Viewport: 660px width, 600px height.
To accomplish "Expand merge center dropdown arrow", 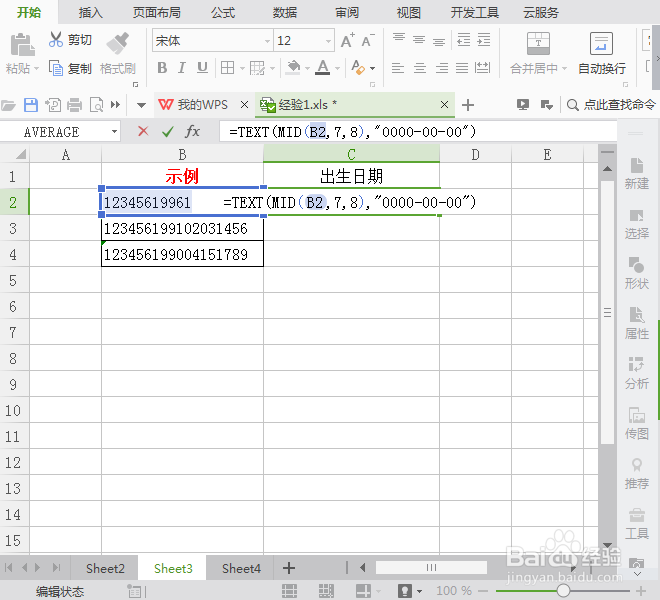I will (564, 68).
